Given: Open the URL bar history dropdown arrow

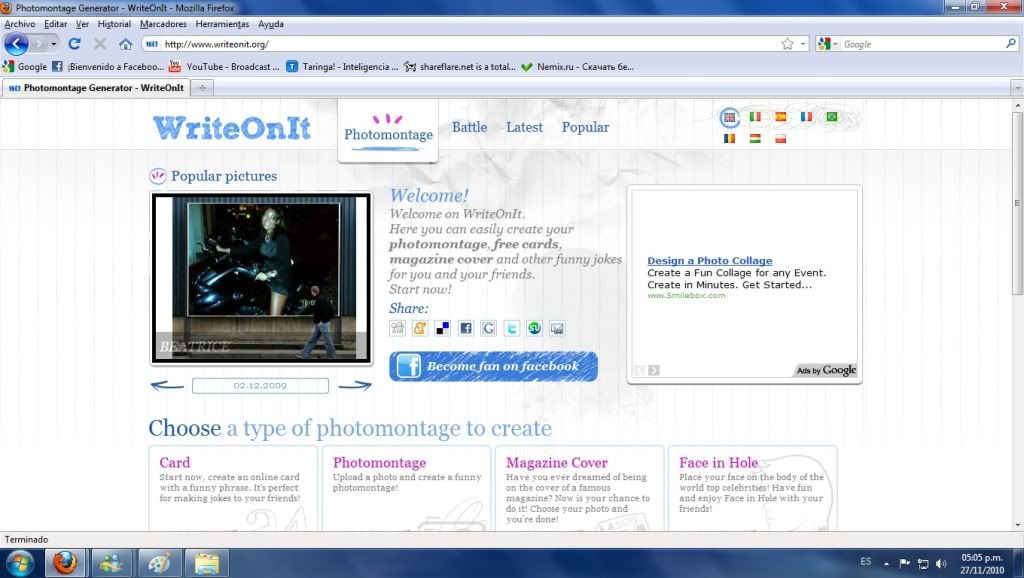Looking at the screenshot, I should point(803,44).
